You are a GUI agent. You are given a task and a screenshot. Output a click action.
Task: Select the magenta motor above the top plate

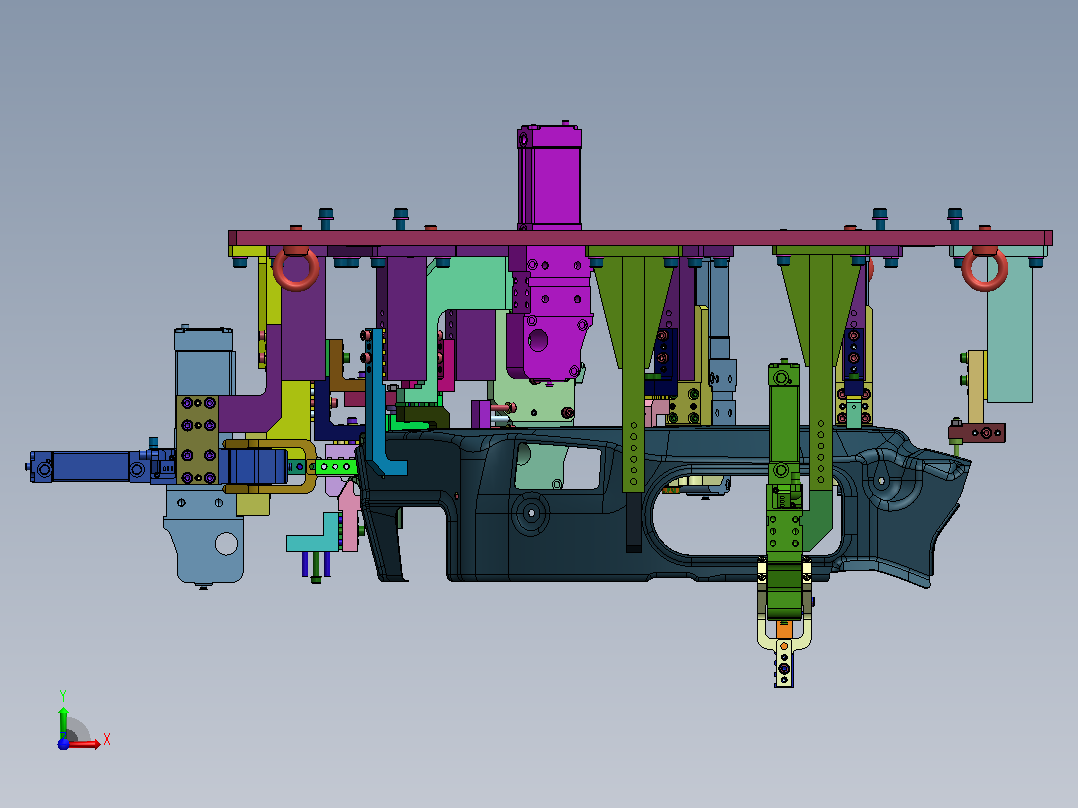tap(549, 175)
